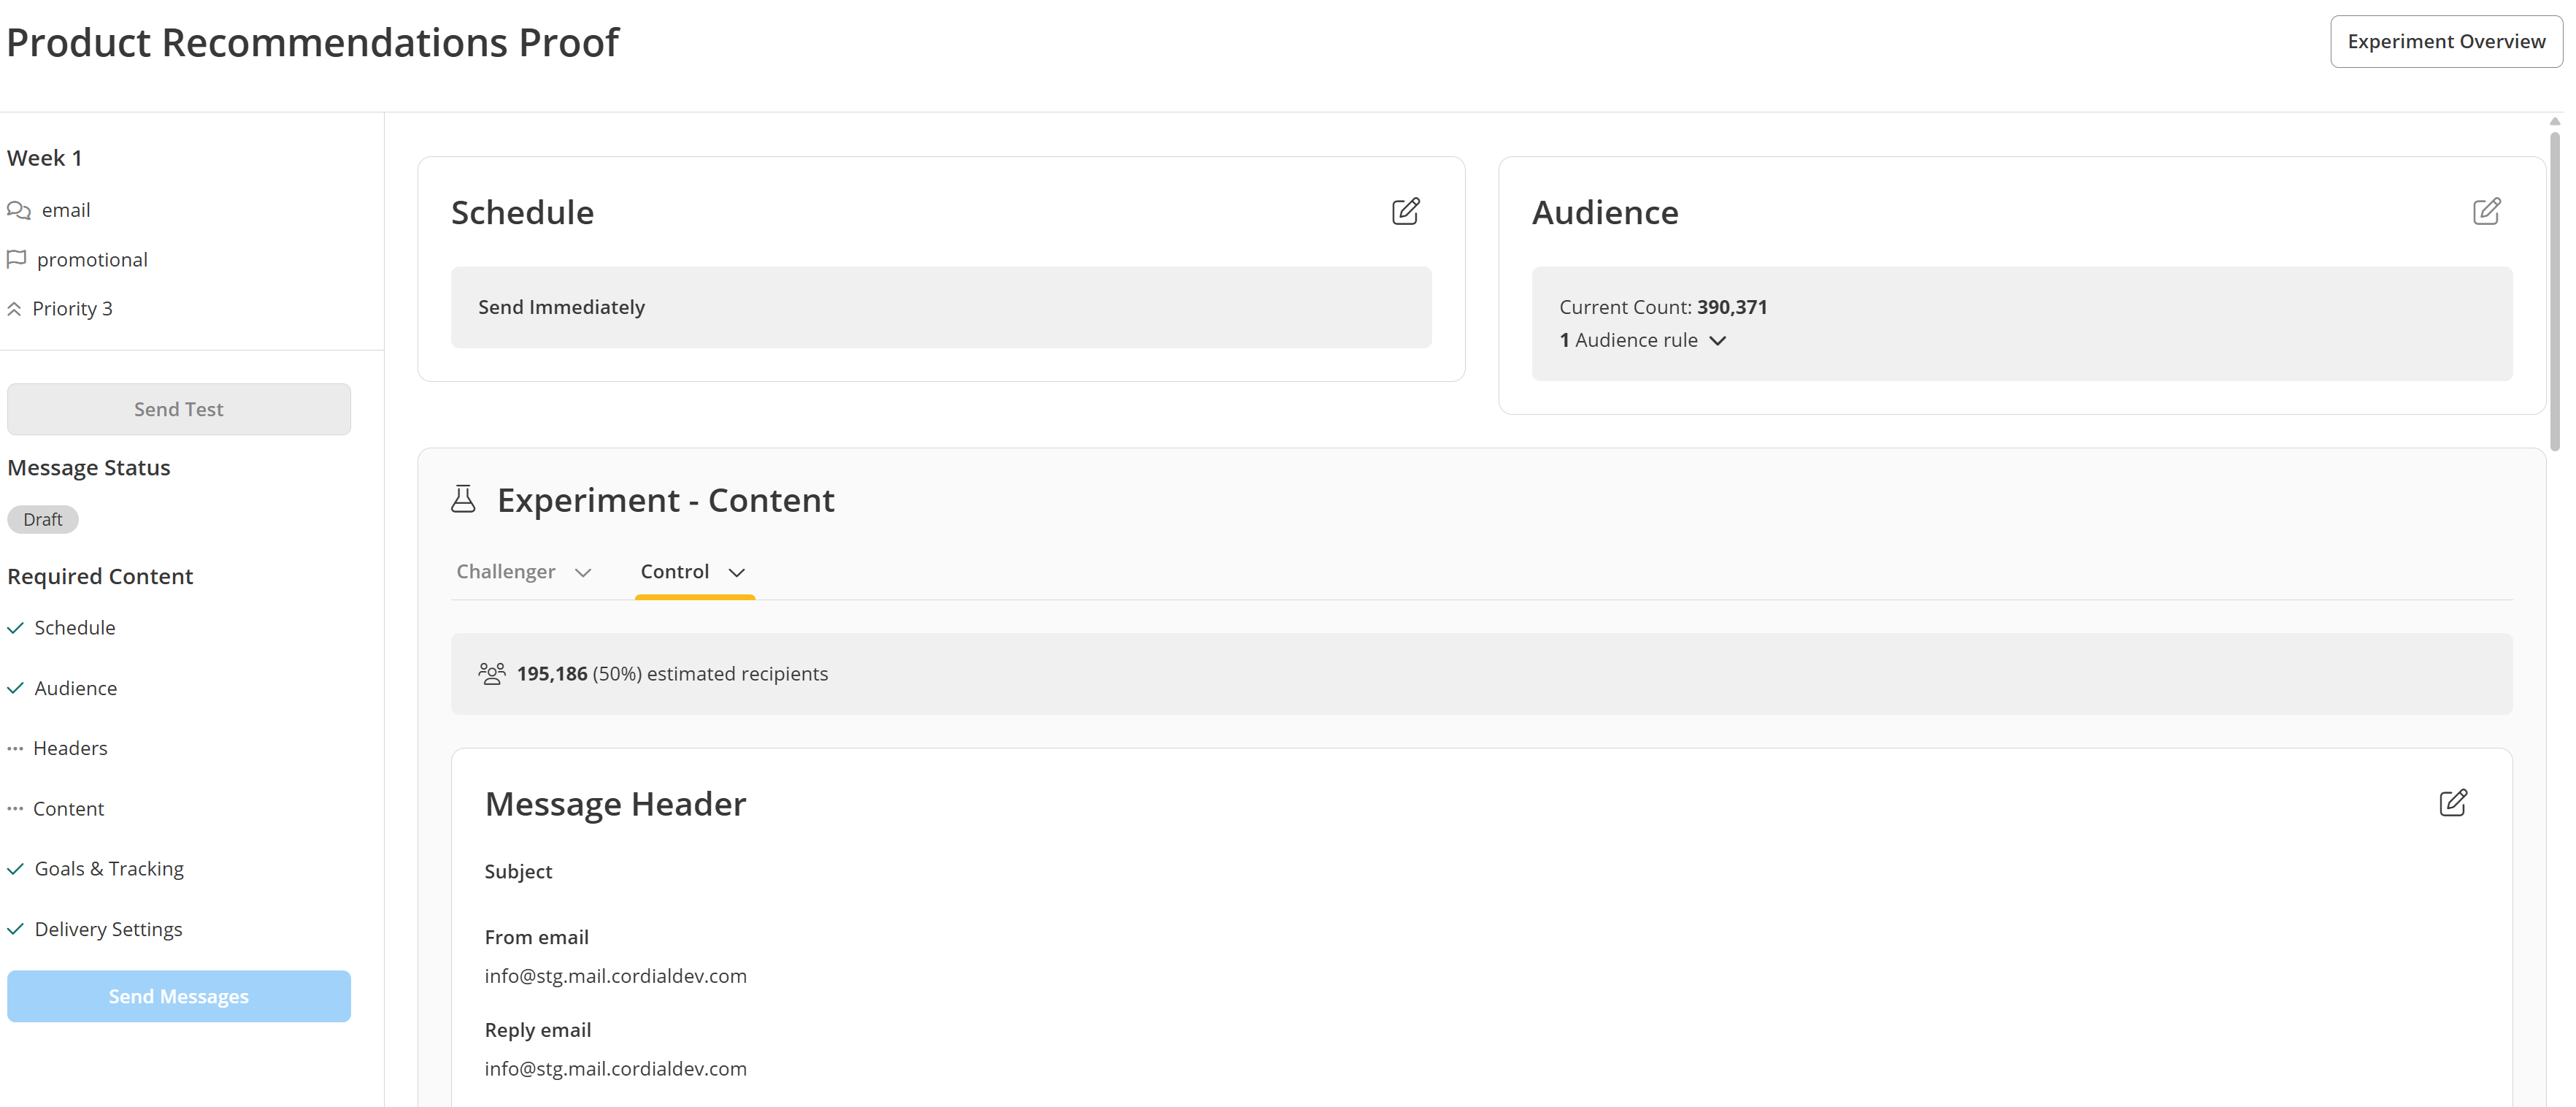Click the 195,186 estimated recipients text

pyautogui.click(x=672, y=673)
